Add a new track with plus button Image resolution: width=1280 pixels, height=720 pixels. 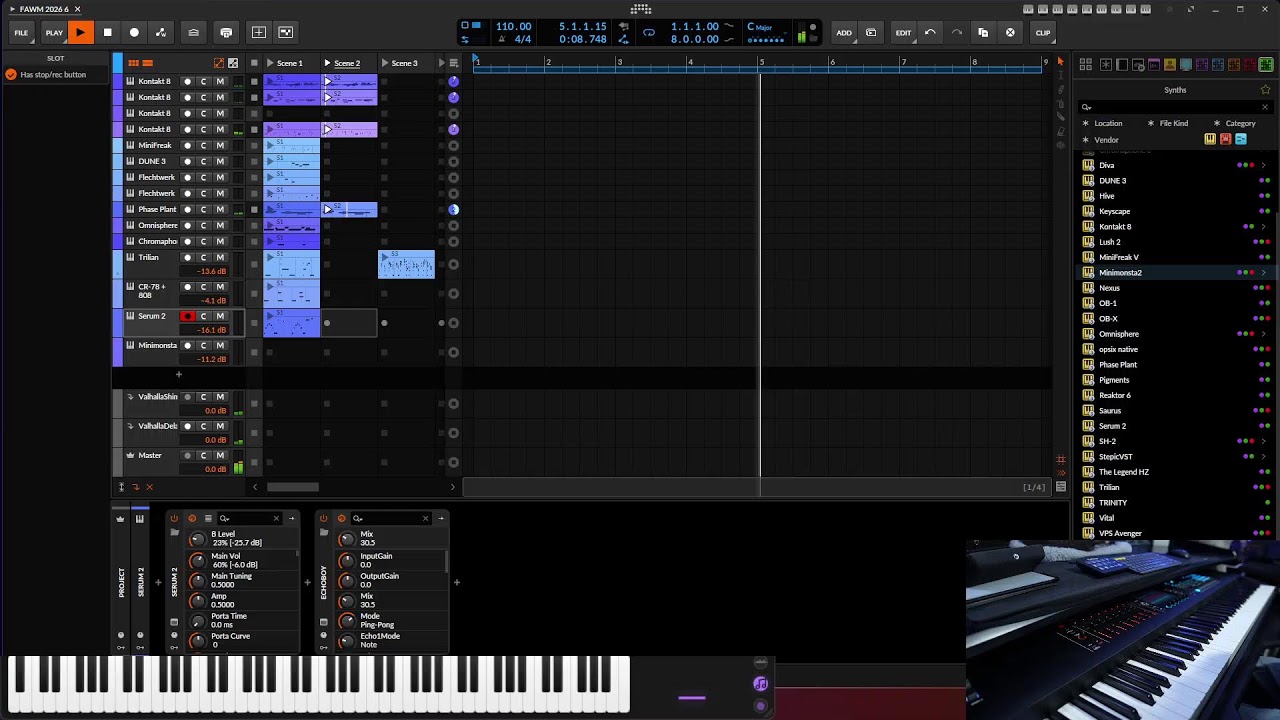(x=178, y=375)
